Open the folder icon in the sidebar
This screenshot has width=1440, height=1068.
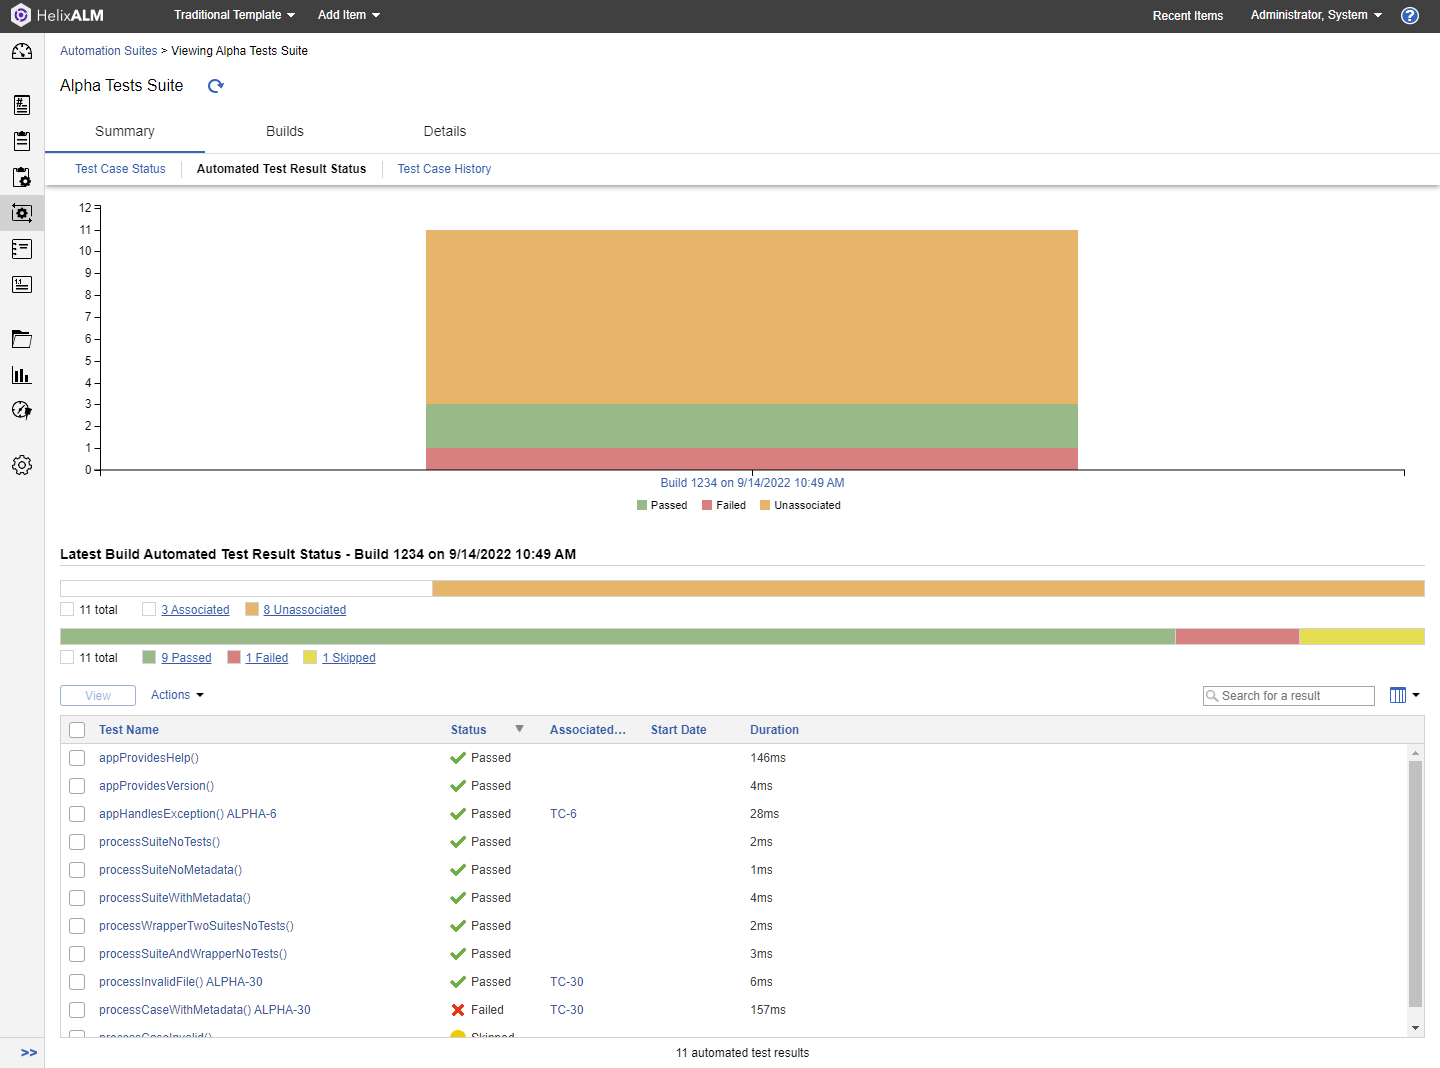coord(22,339)
